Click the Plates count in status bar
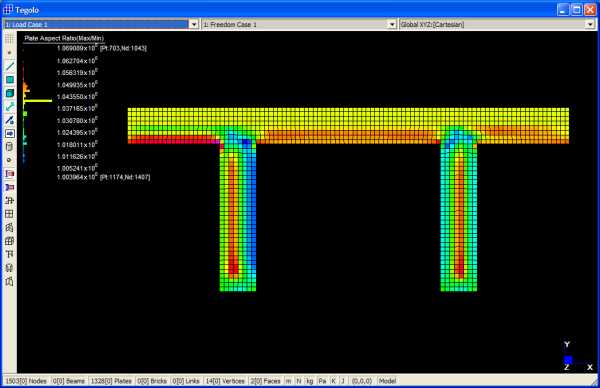The width and height of the screenshot is (600, 388). coord(111,381)
